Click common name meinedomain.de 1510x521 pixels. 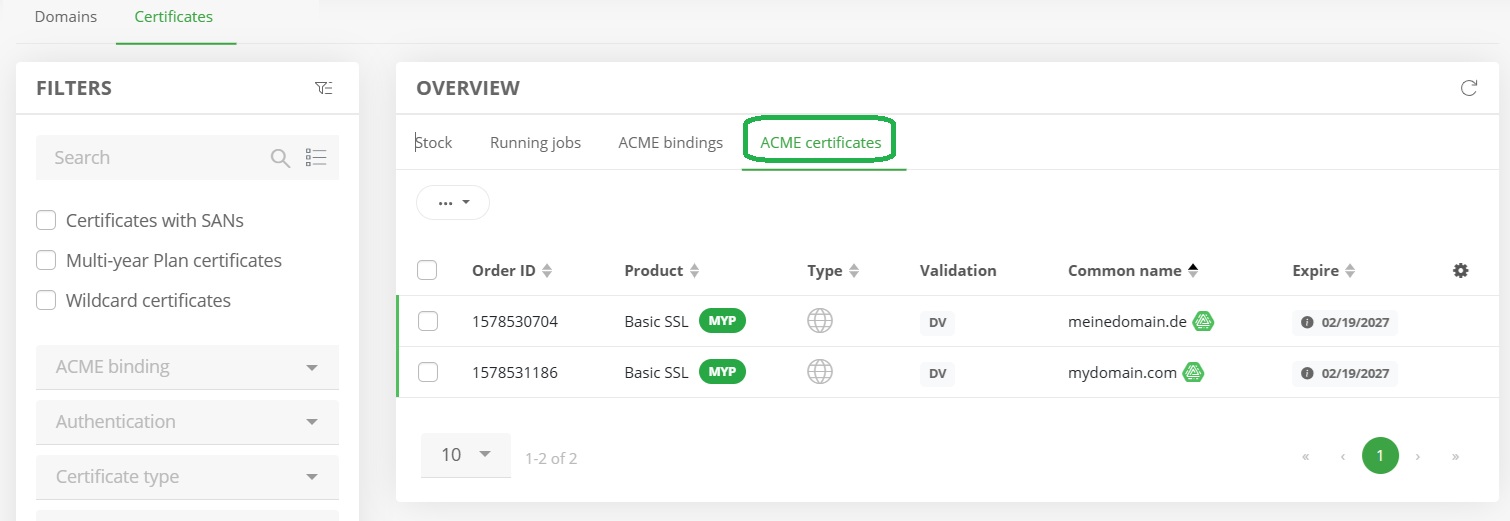(x=1127, y=322)
